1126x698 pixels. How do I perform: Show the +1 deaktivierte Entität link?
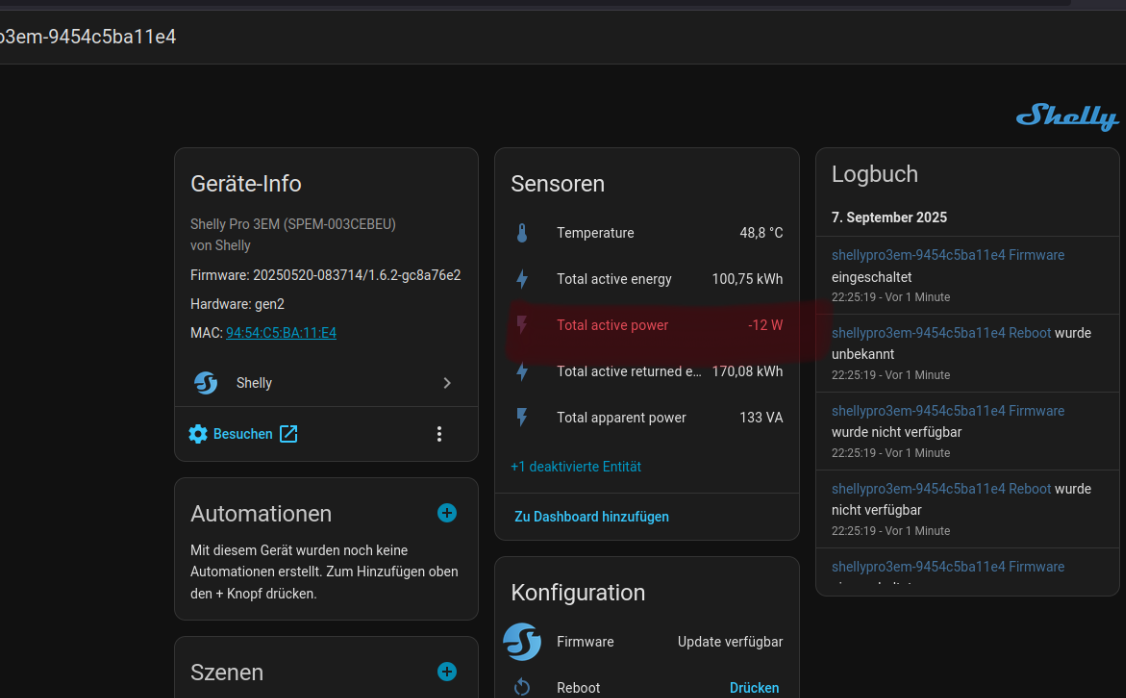576,467
